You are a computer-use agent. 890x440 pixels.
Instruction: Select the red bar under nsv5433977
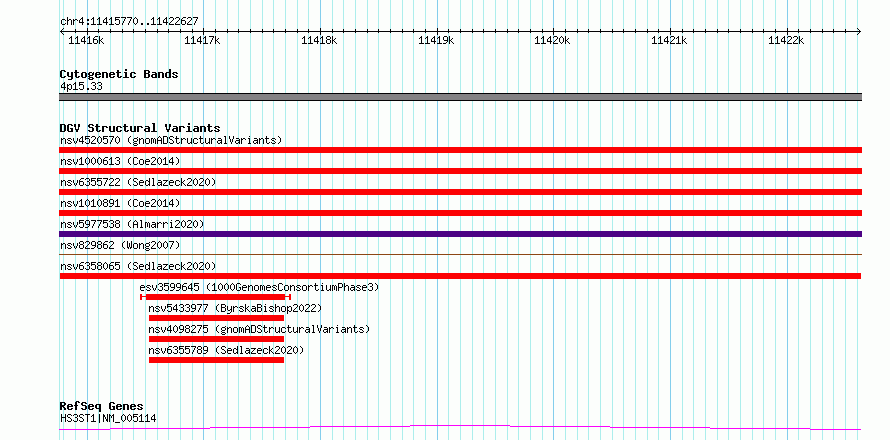pyautogui.click(x=216, y=318)
